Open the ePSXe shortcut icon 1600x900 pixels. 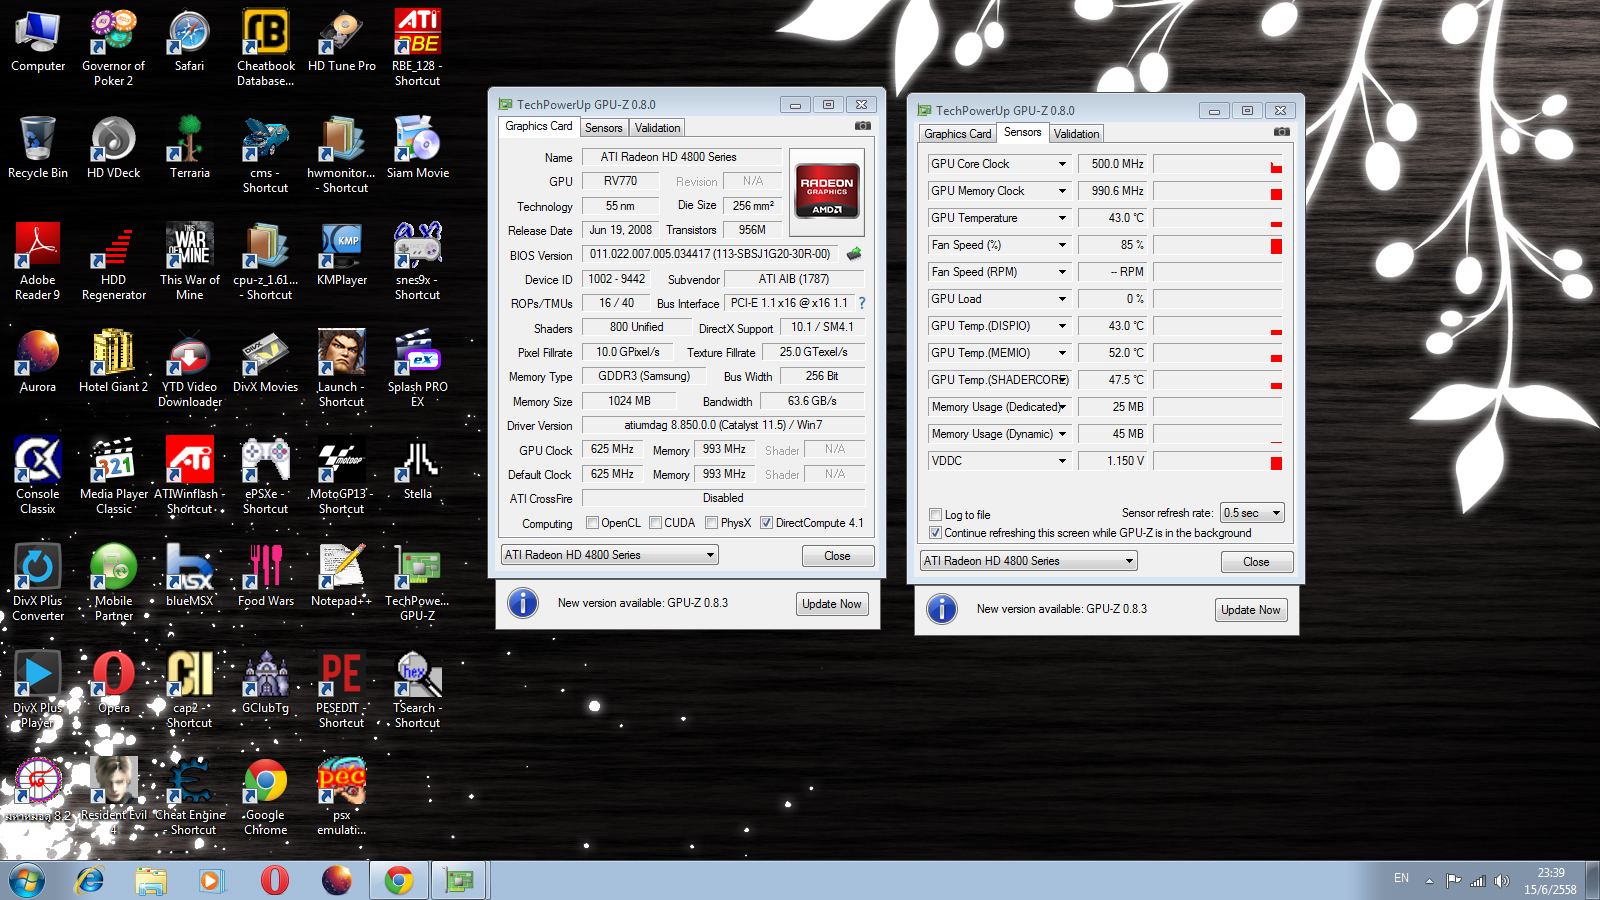266,475
